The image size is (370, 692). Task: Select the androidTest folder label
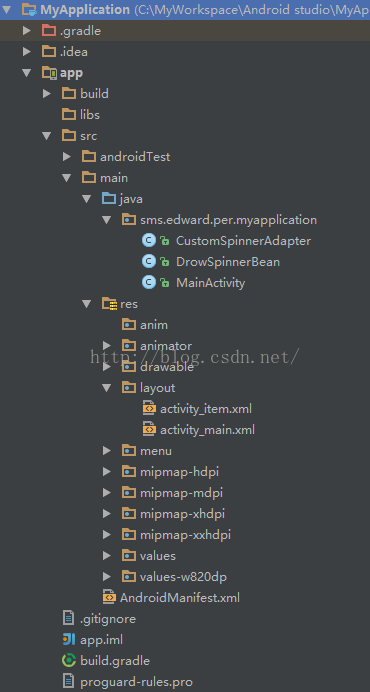(x=135, y=157)
